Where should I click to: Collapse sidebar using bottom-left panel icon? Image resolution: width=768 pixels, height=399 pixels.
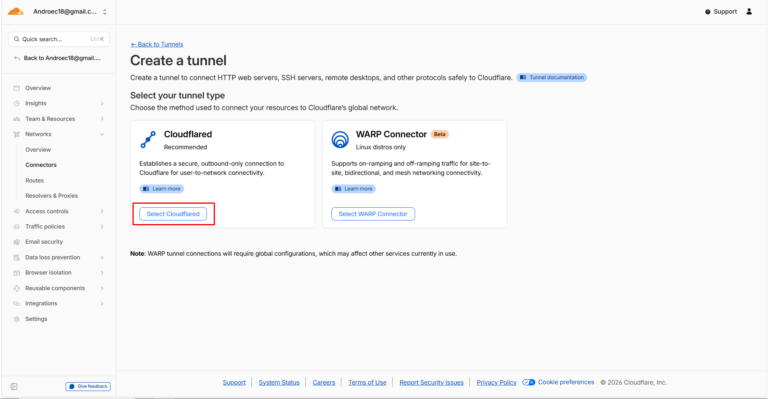point(14,387)
